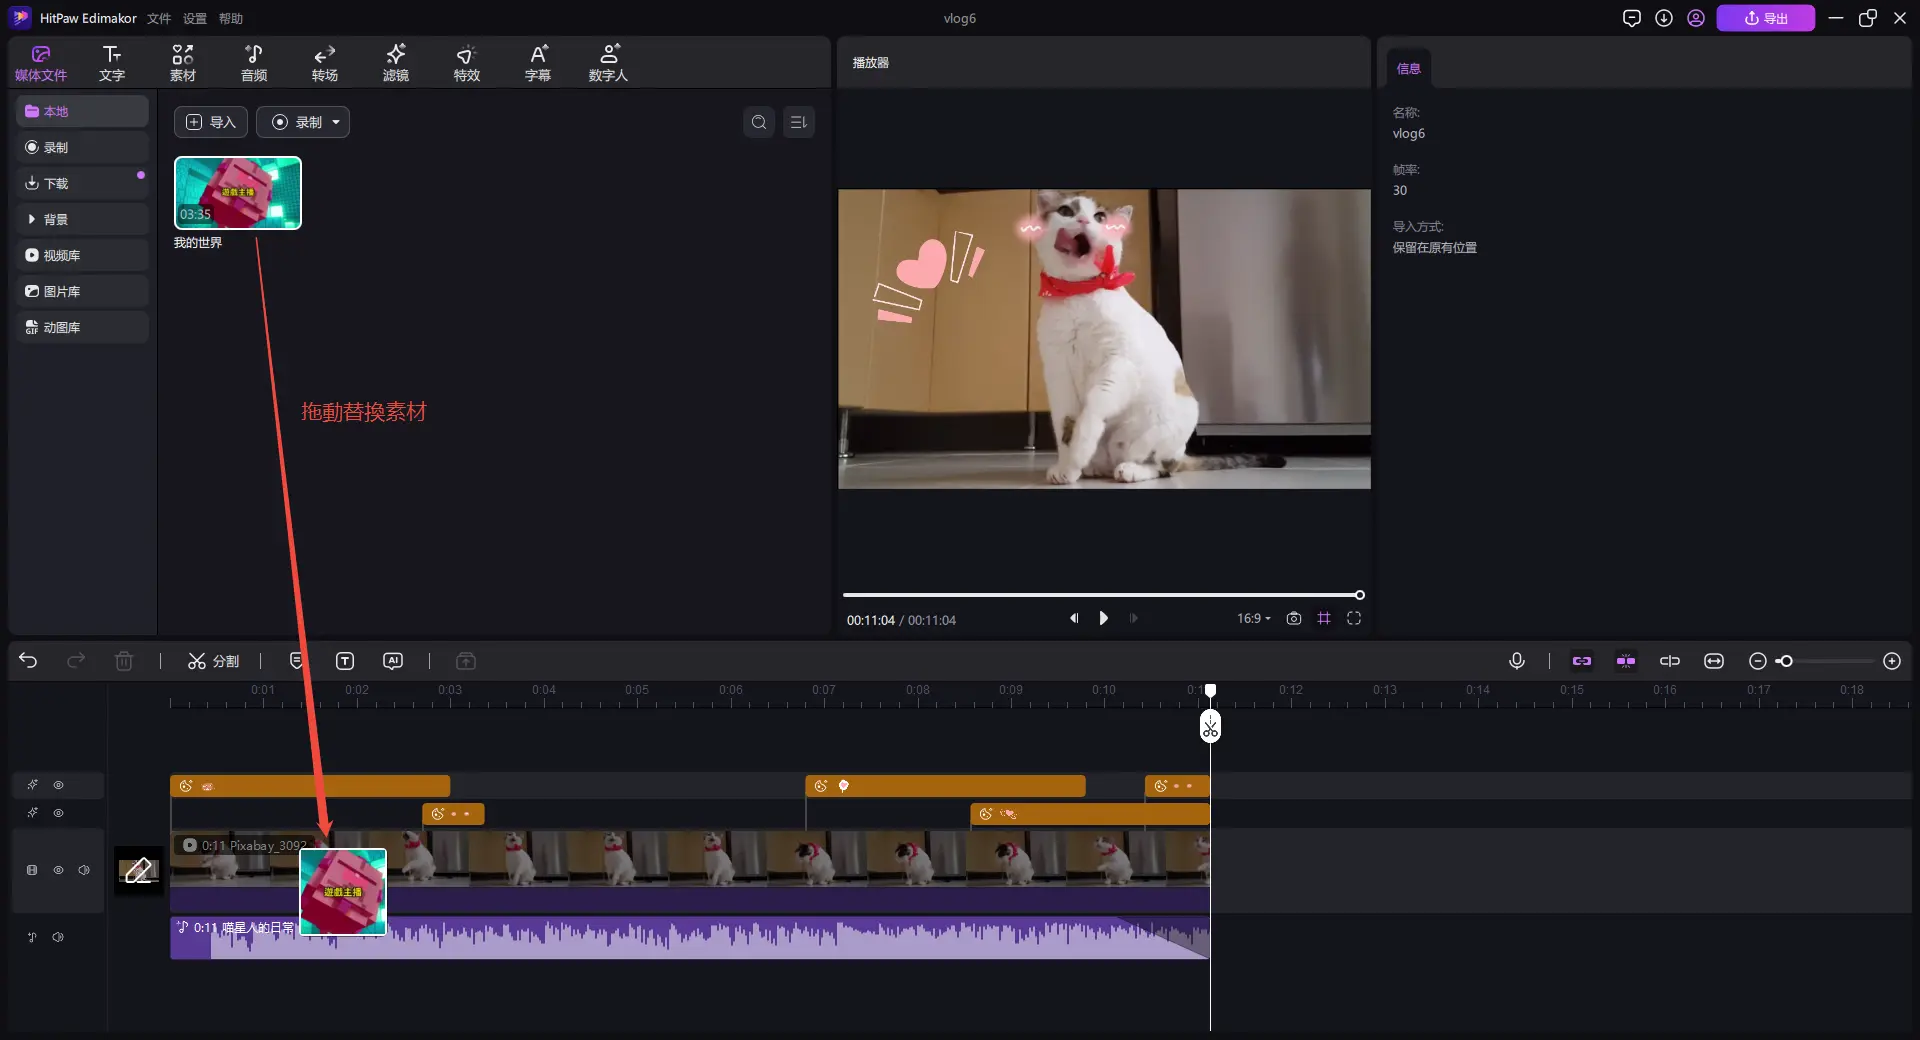The image size is (1920, 1040).
Task: Step to next frame
Action: [1133, 618]
